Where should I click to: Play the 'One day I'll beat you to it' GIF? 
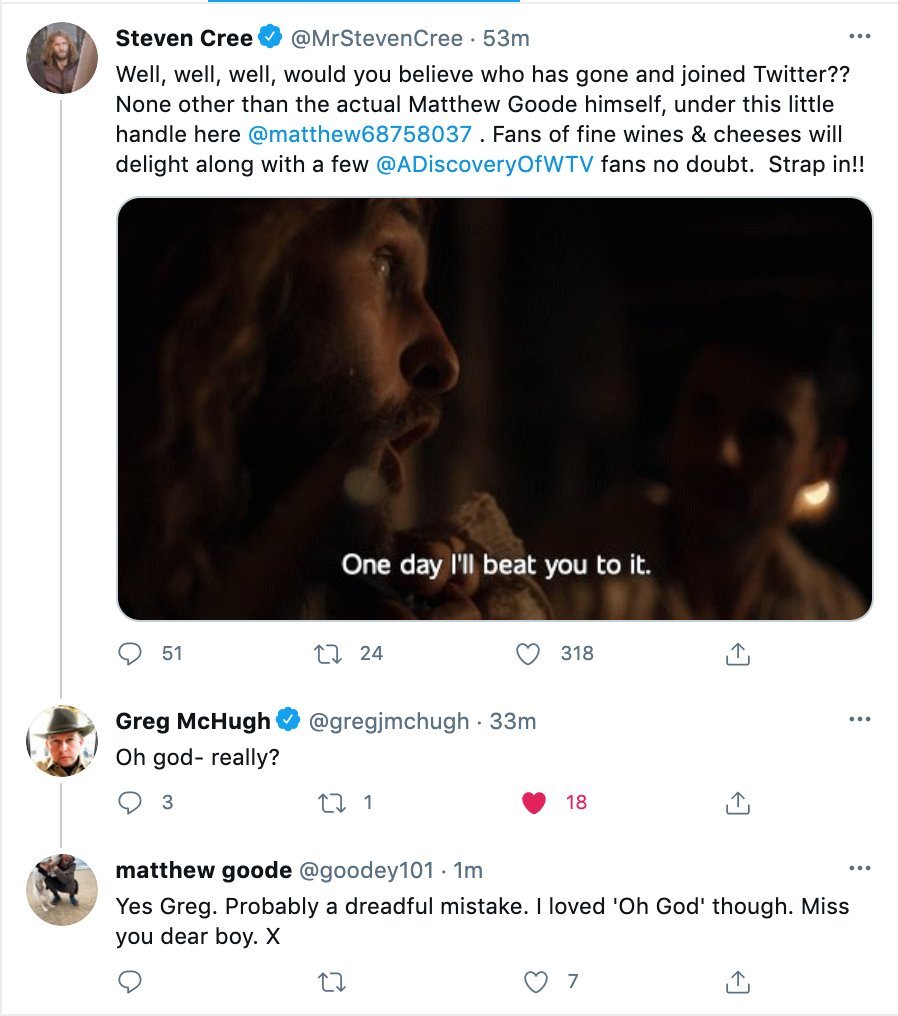point(495,408)
